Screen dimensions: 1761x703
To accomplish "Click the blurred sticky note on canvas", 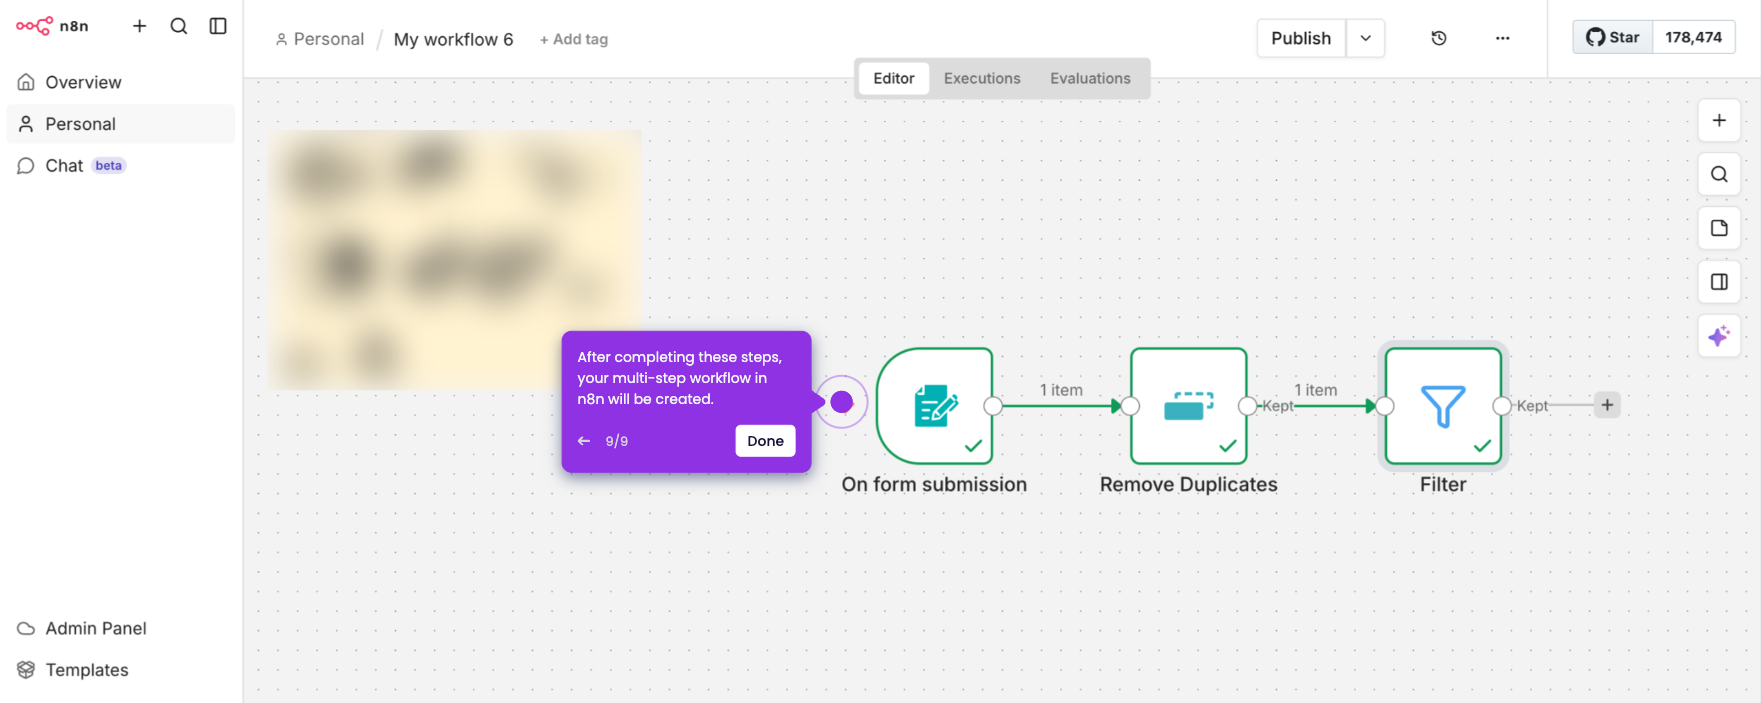I will [x=455, y=259].
